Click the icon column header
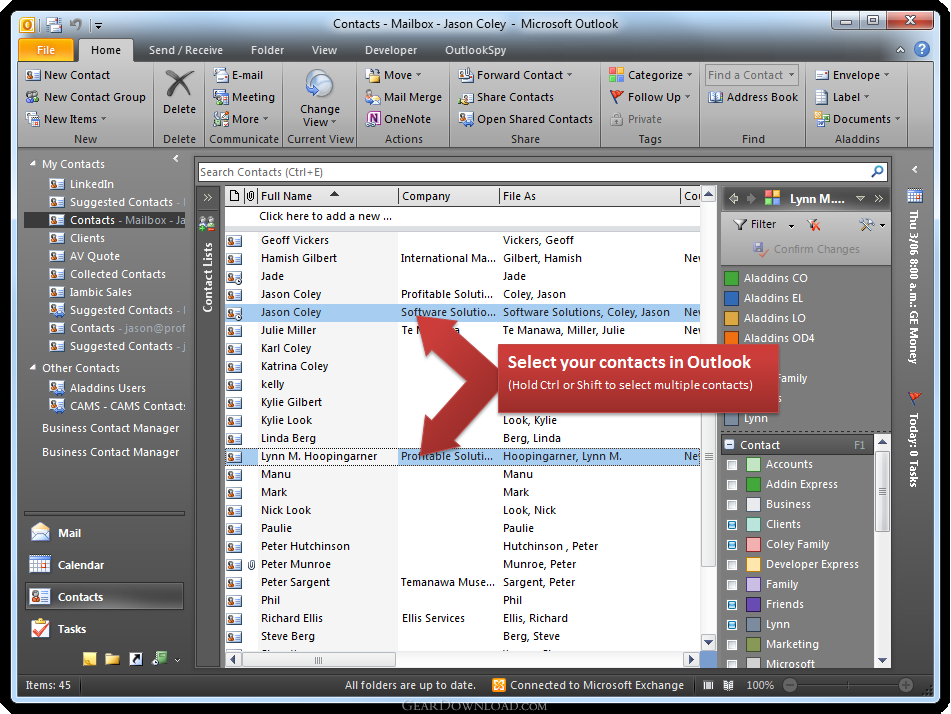This screenshot has width=951, height=714. 234,196
